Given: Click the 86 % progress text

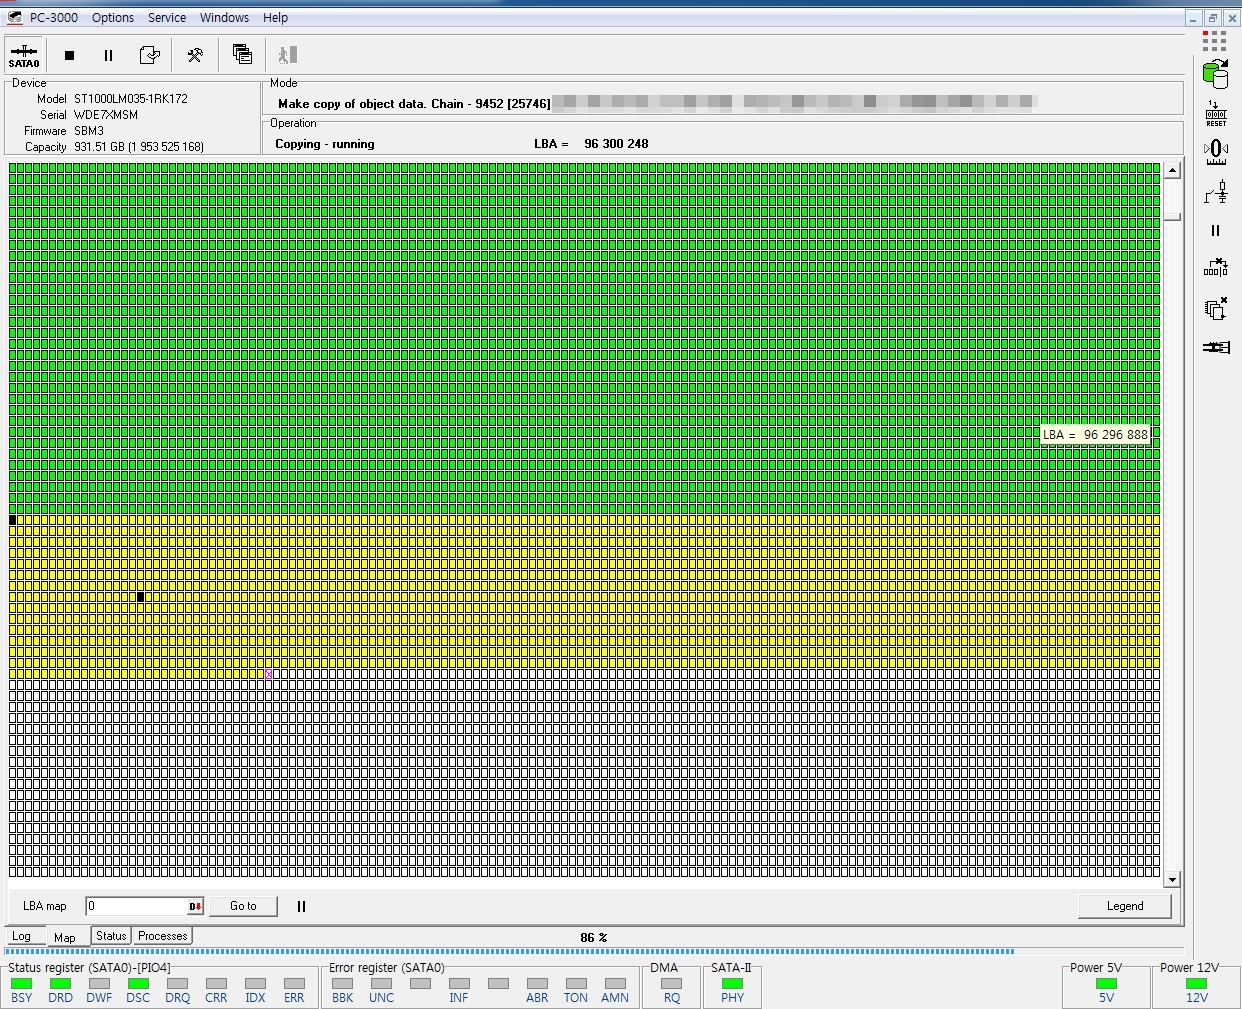Looking at the screenshot, I should (594, 938).
